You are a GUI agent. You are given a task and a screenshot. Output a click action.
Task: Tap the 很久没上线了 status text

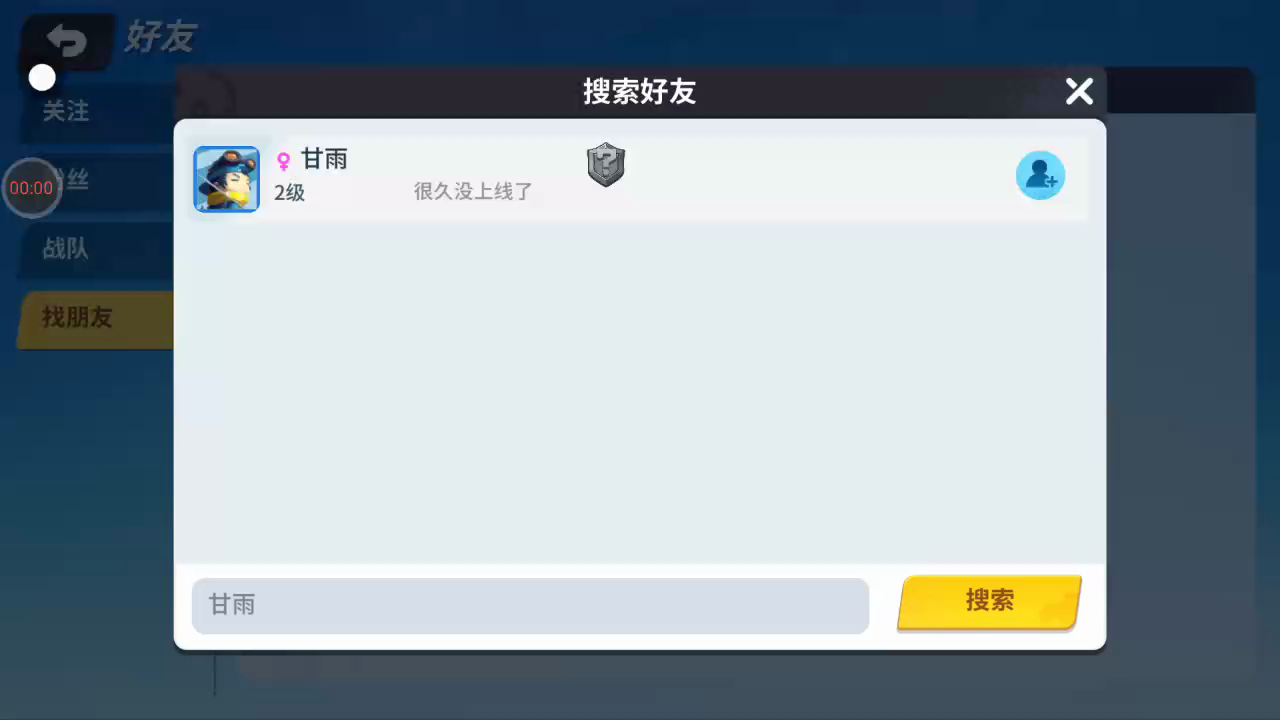(473, 191)
